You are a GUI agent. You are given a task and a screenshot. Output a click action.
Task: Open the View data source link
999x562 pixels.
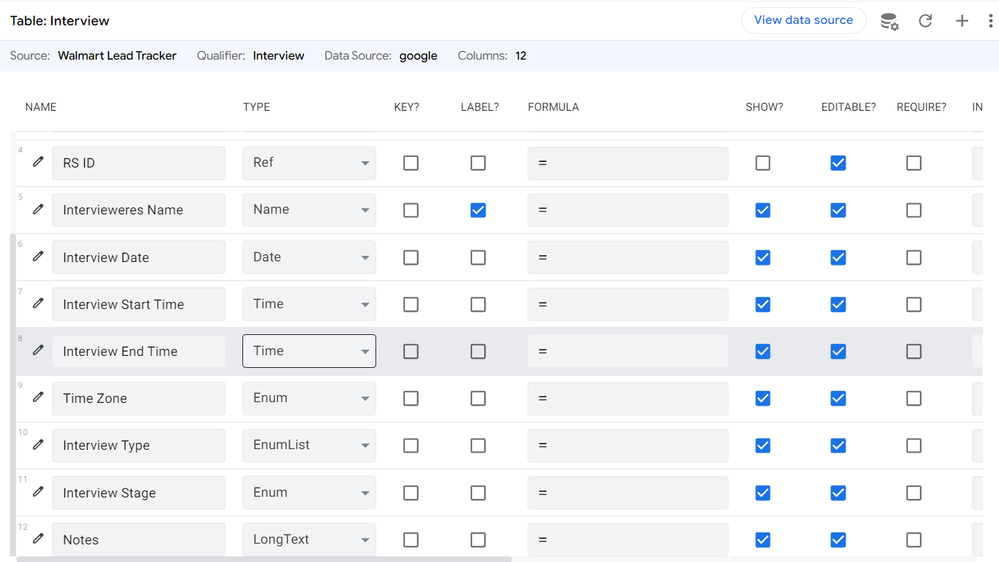coord(803,20)
